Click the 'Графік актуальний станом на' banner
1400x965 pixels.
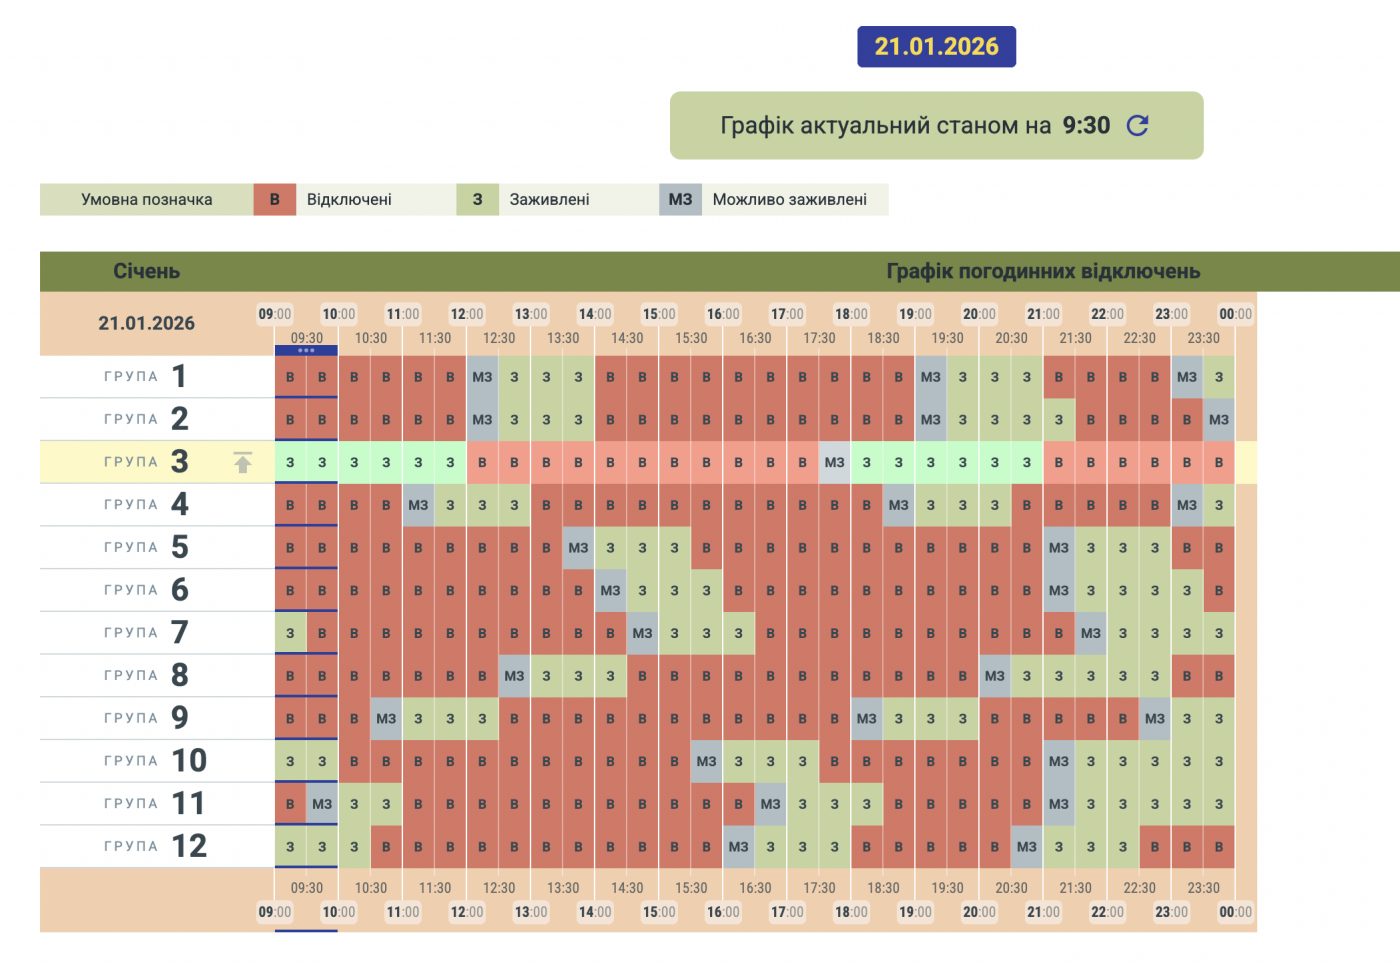(x=915, y=126)
